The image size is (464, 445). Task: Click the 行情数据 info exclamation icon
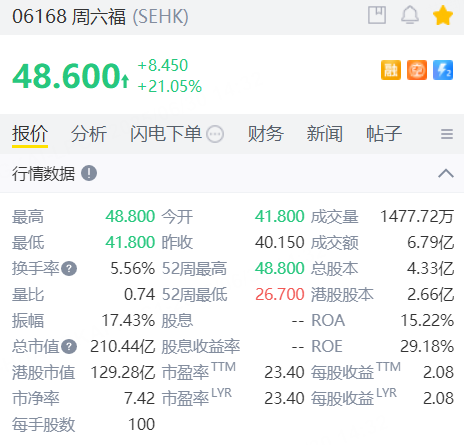89,173
